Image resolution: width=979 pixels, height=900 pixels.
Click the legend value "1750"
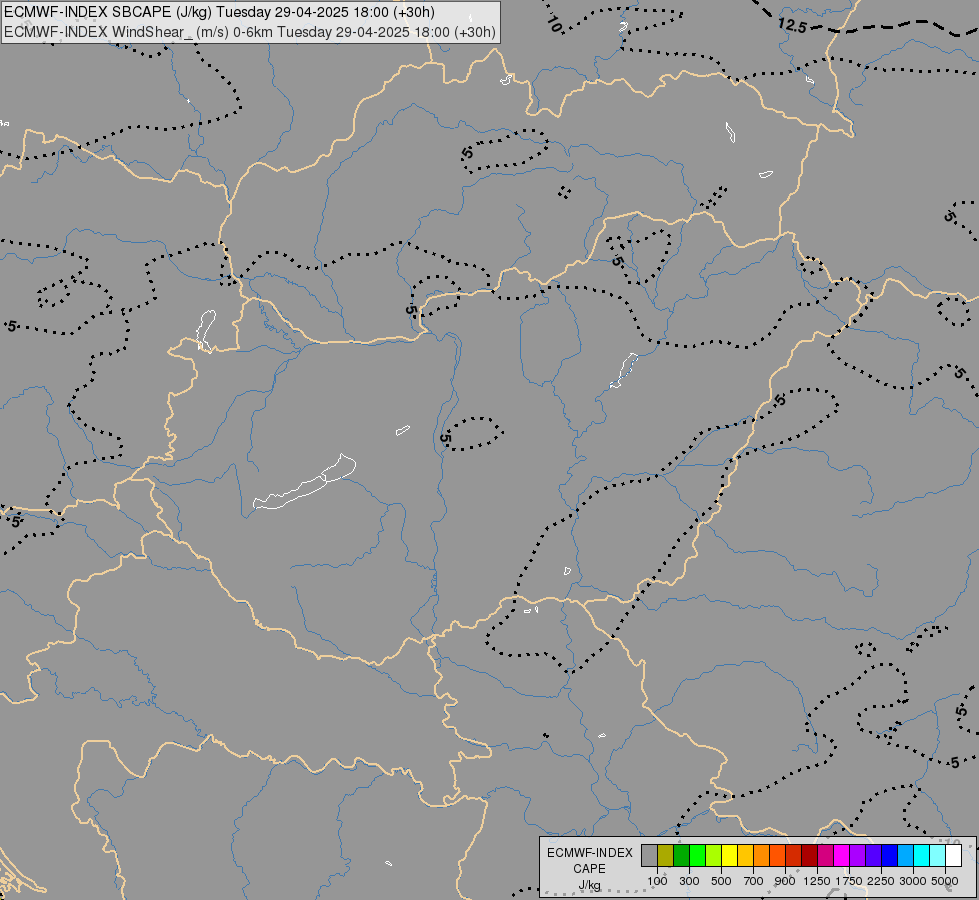pos(849,881)
